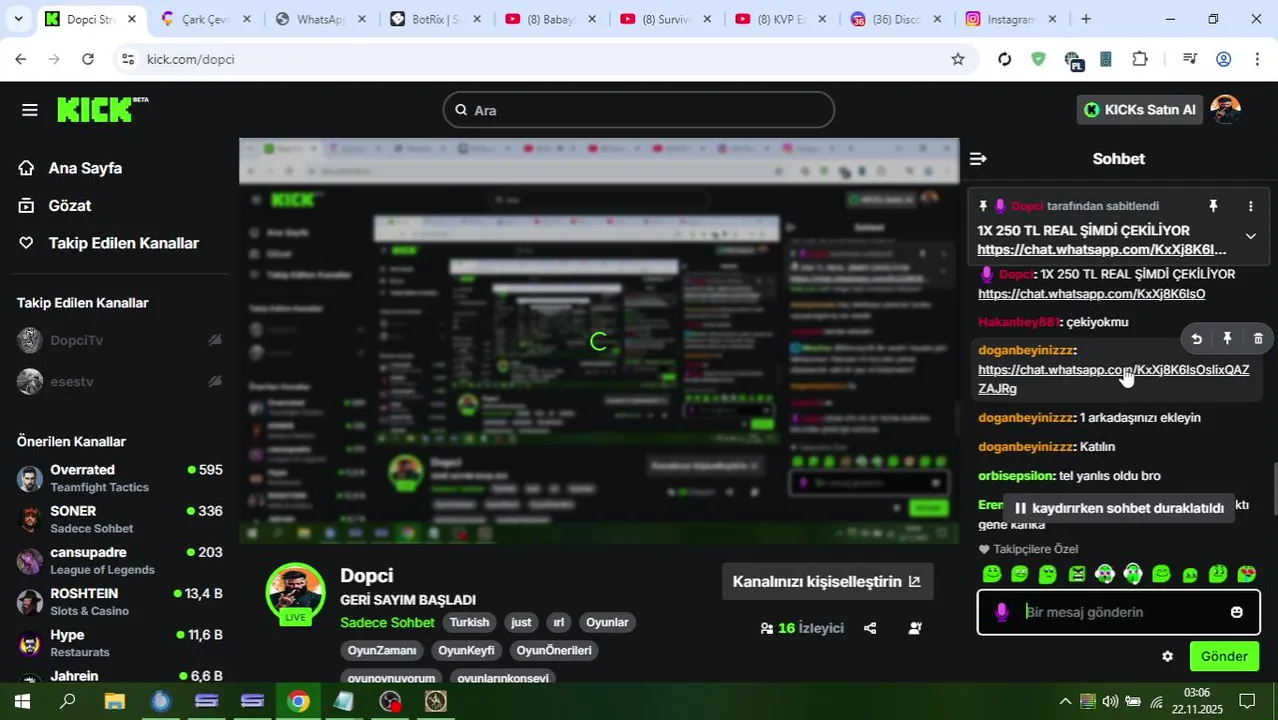The image size is (1278, 720).
Task: Click KICKs Satın Al button
Action: (1139, 110)
